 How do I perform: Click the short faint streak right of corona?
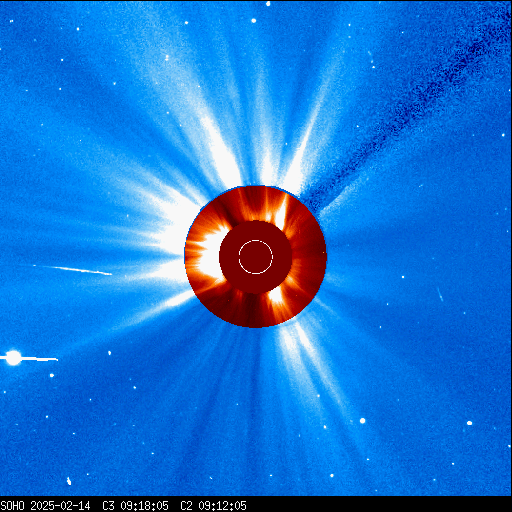point(440,294)
